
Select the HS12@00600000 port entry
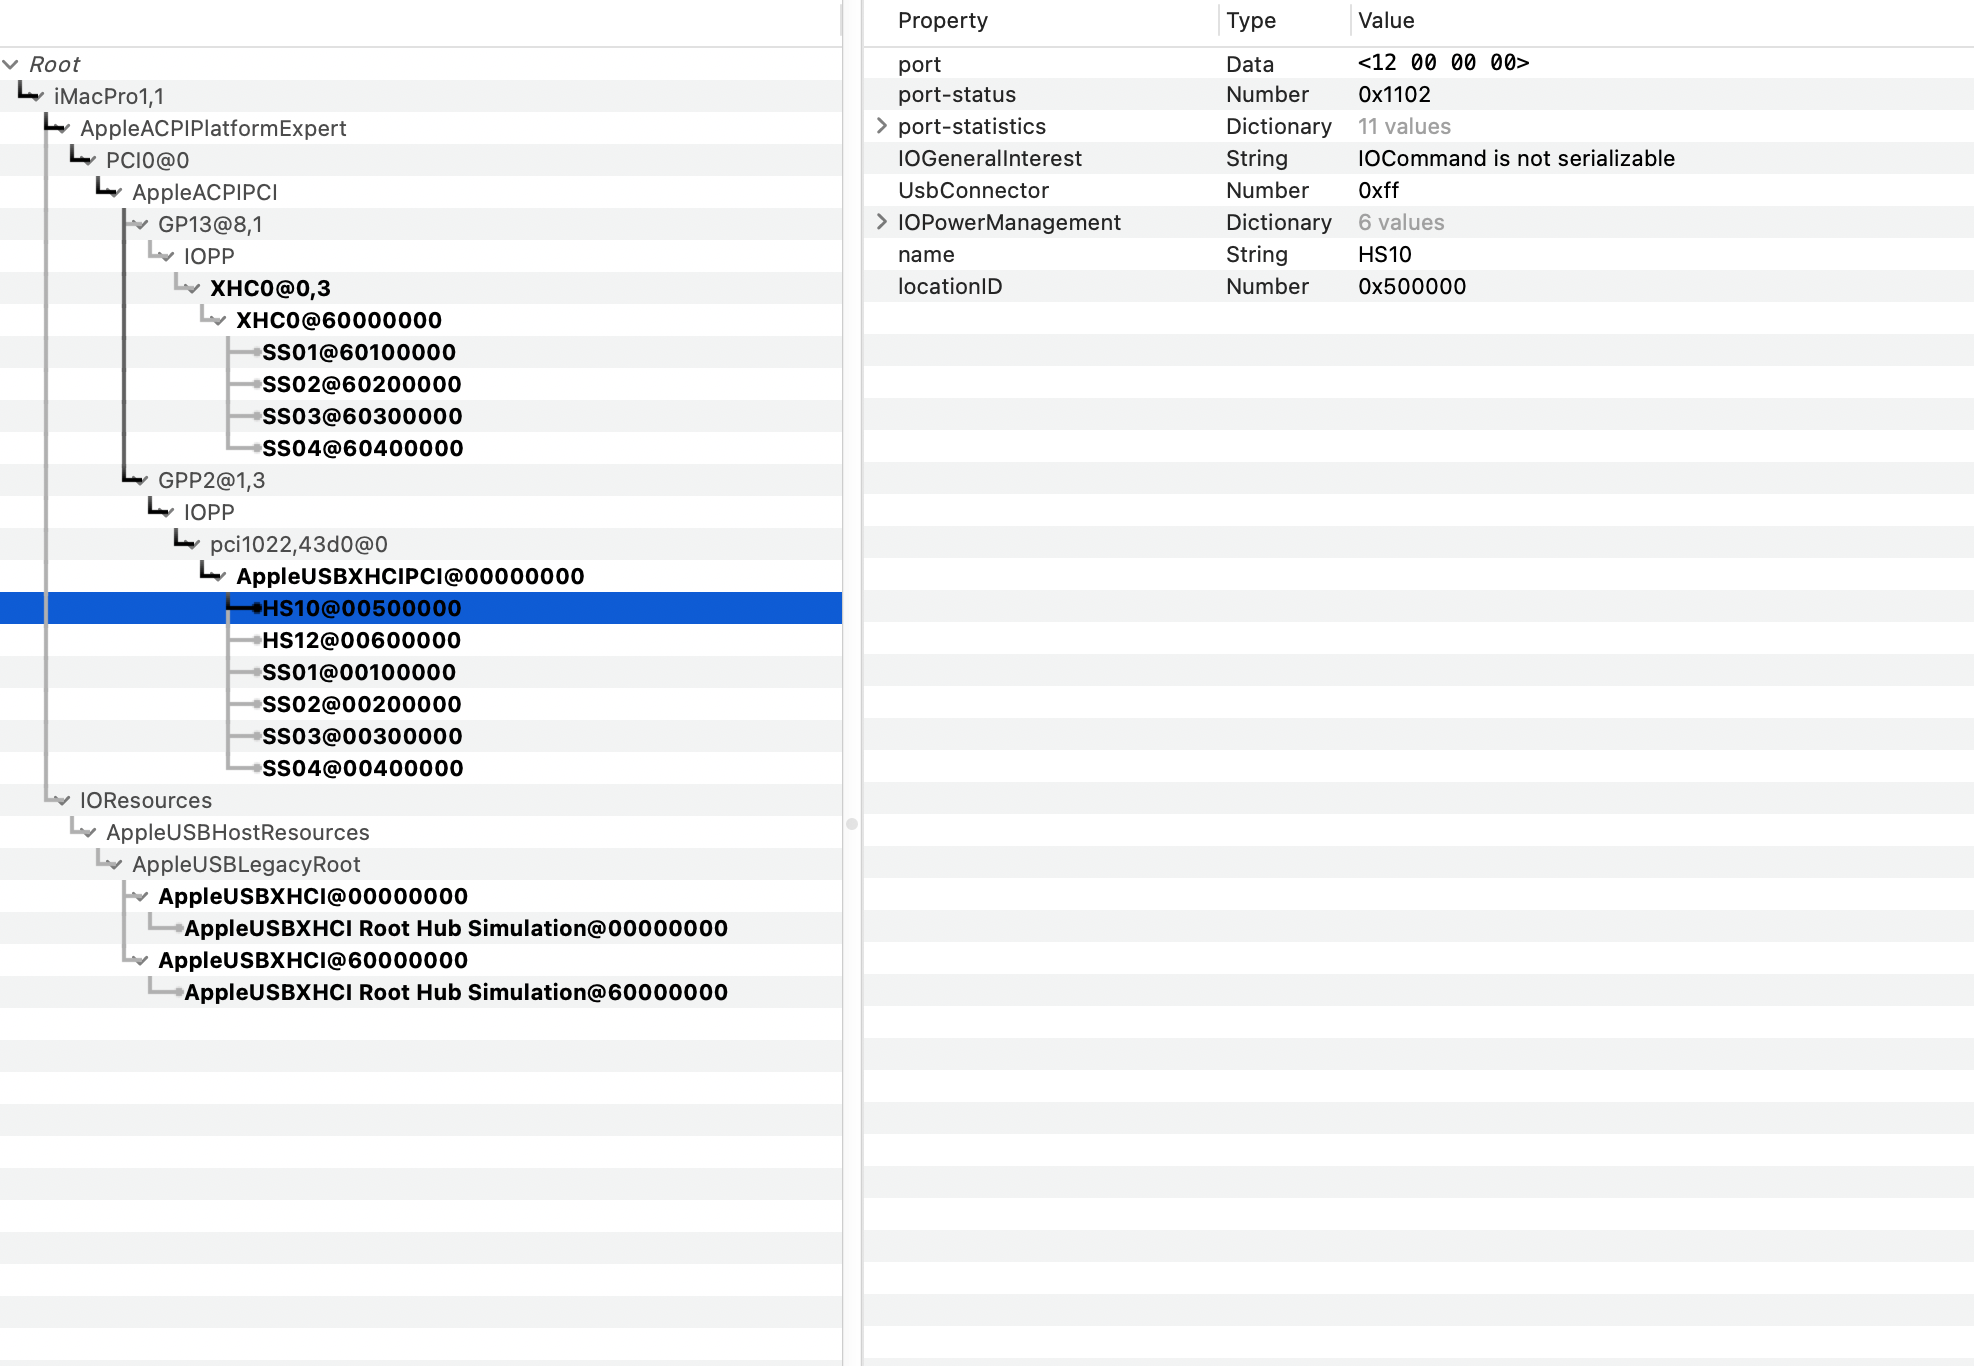(x=361, y=640)
